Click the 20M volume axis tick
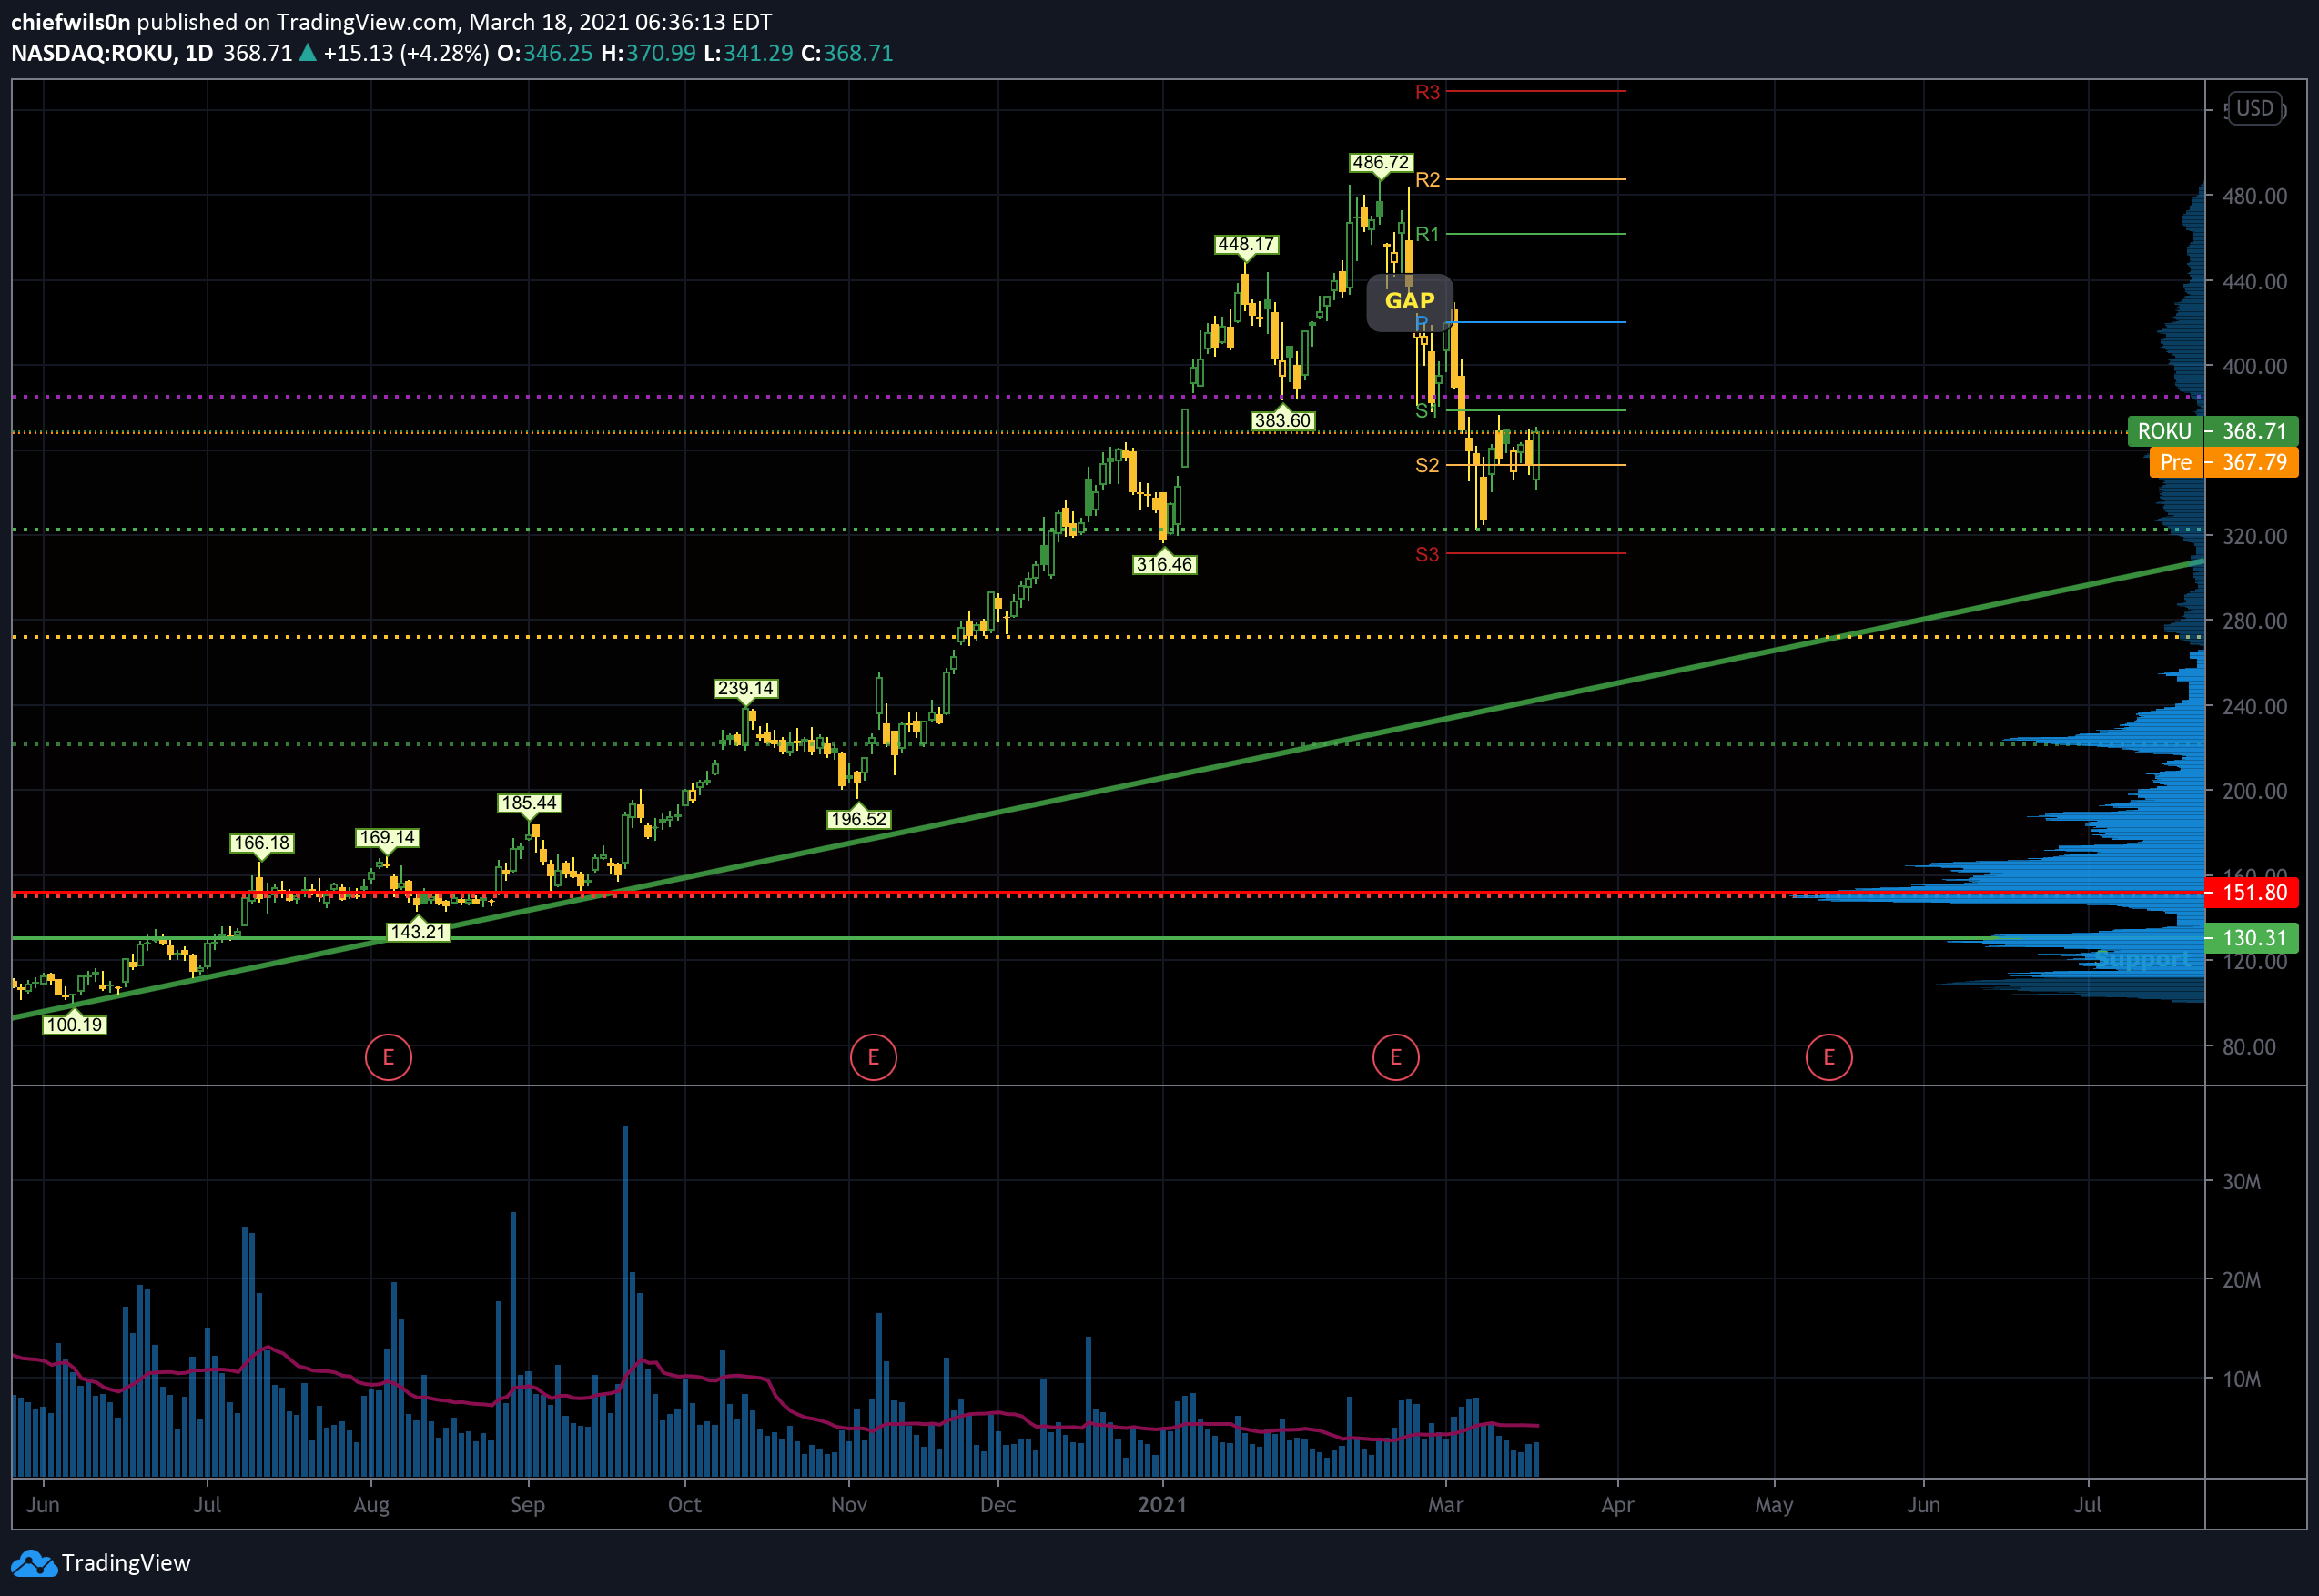The height and width of the screenshot is (1596, 2319). pyautogui.click(x=2241, y=1280)
